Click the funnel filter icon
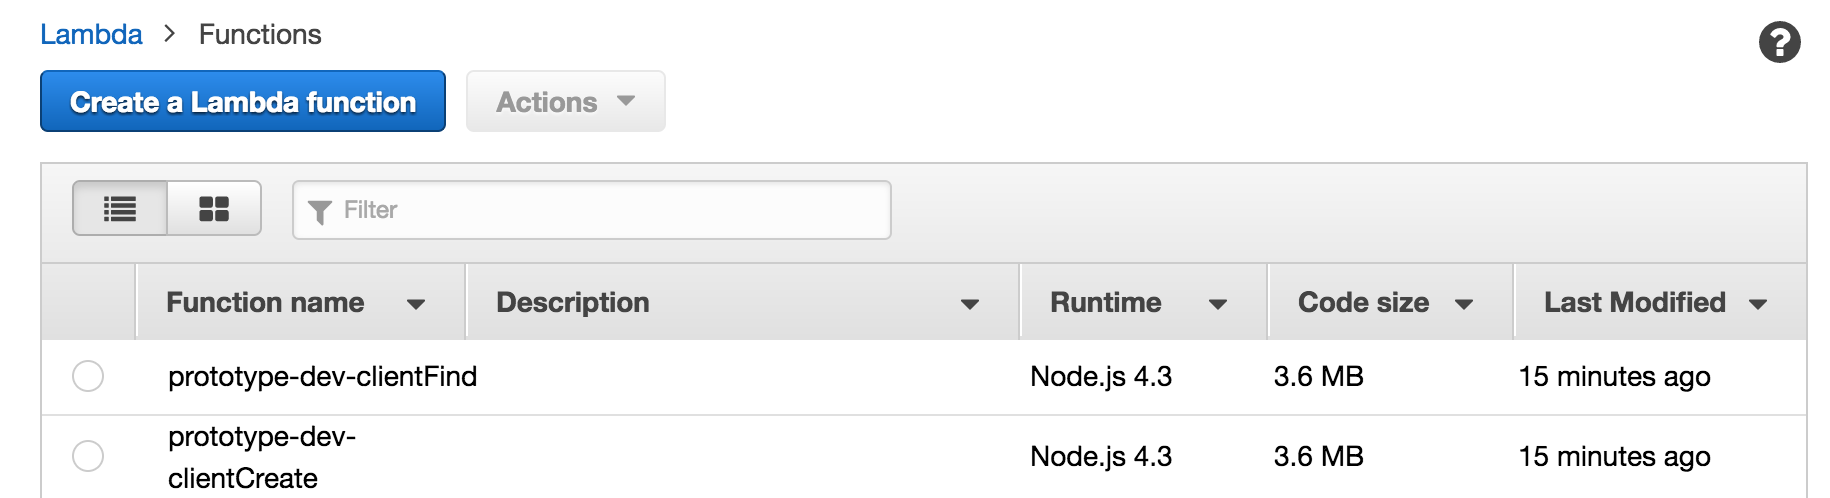The image size is (1830, 498). pyautogui.click(x=319, y=211)
